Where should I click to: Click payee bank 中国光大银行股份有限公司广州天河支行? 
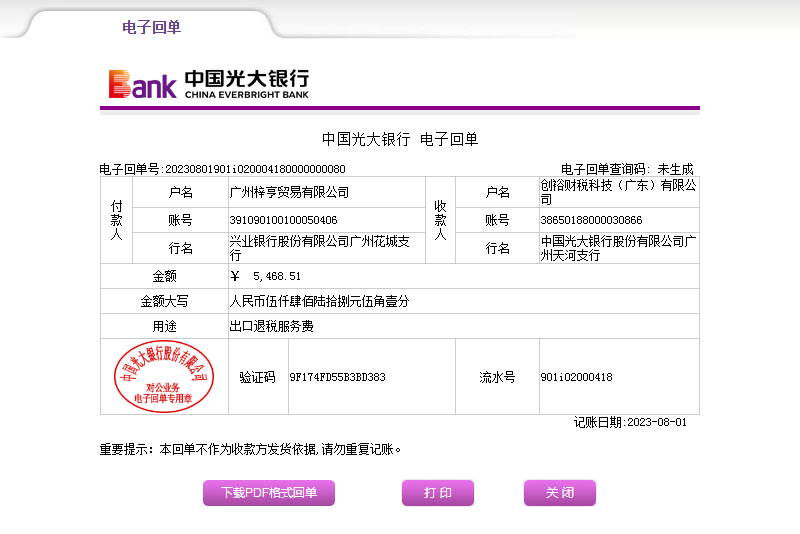pyautogui.click(x=618, y=248)
